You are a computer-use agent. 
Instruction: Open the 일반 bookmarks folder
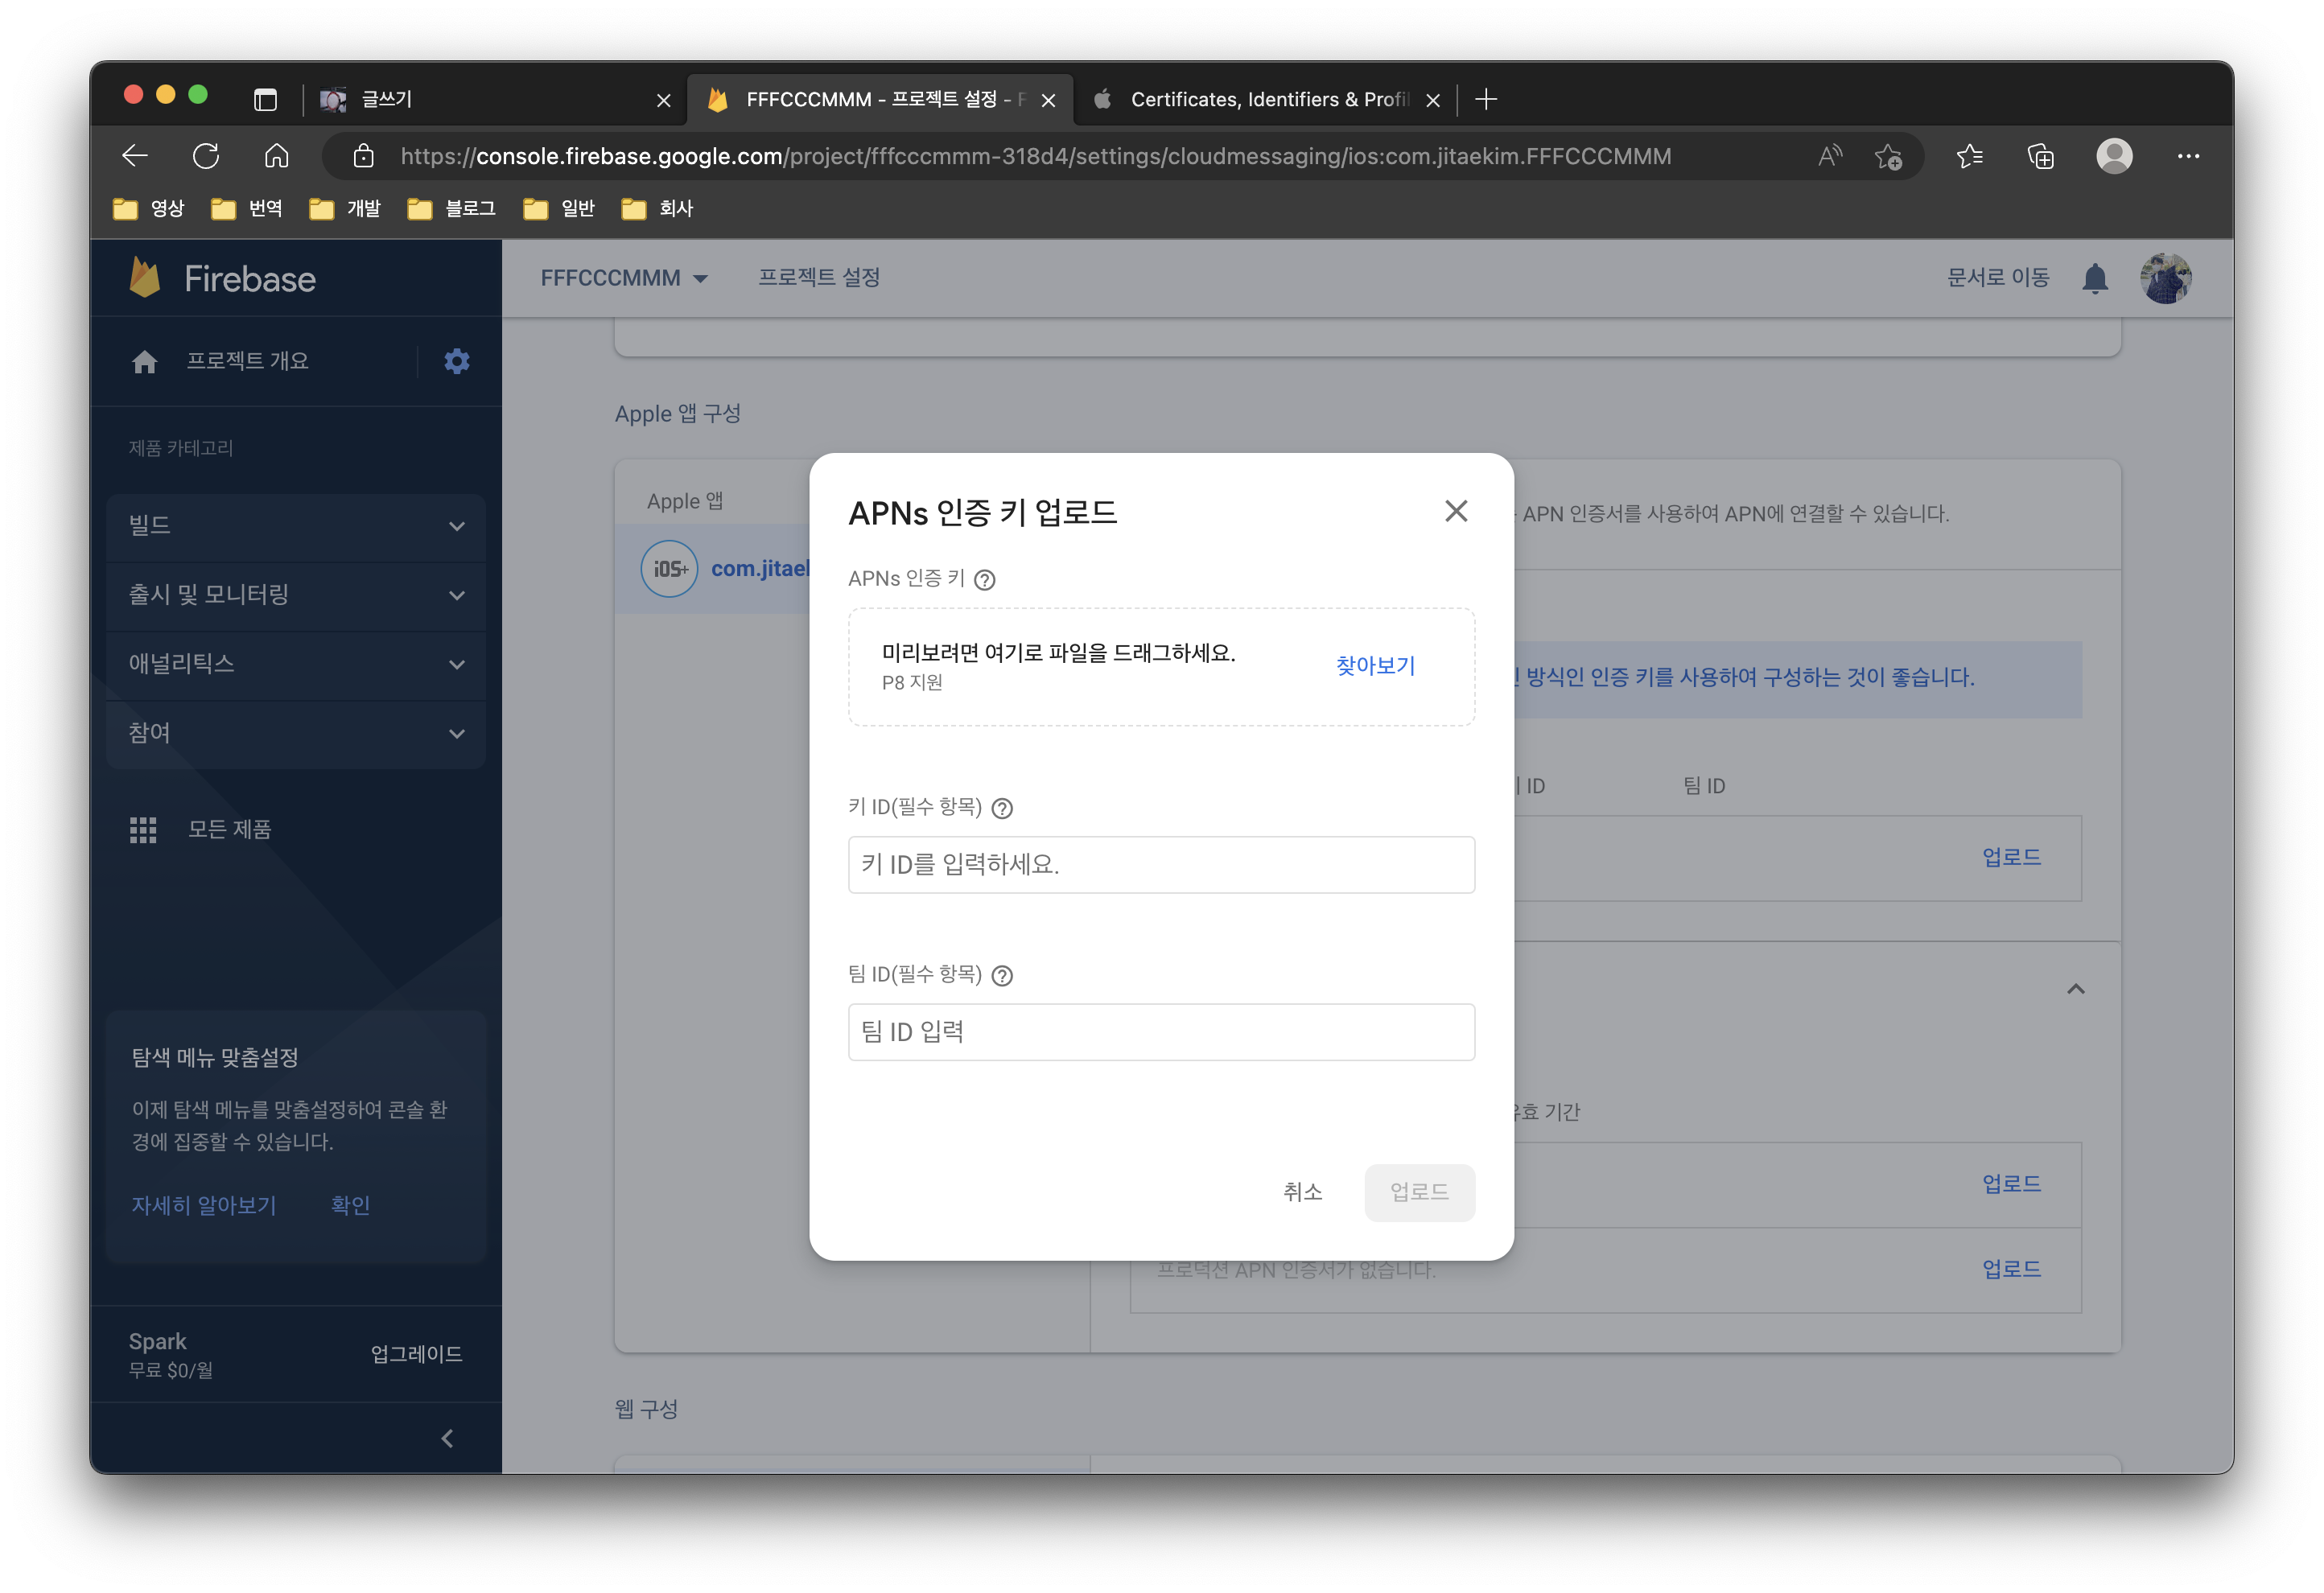(x=559, y=208)
